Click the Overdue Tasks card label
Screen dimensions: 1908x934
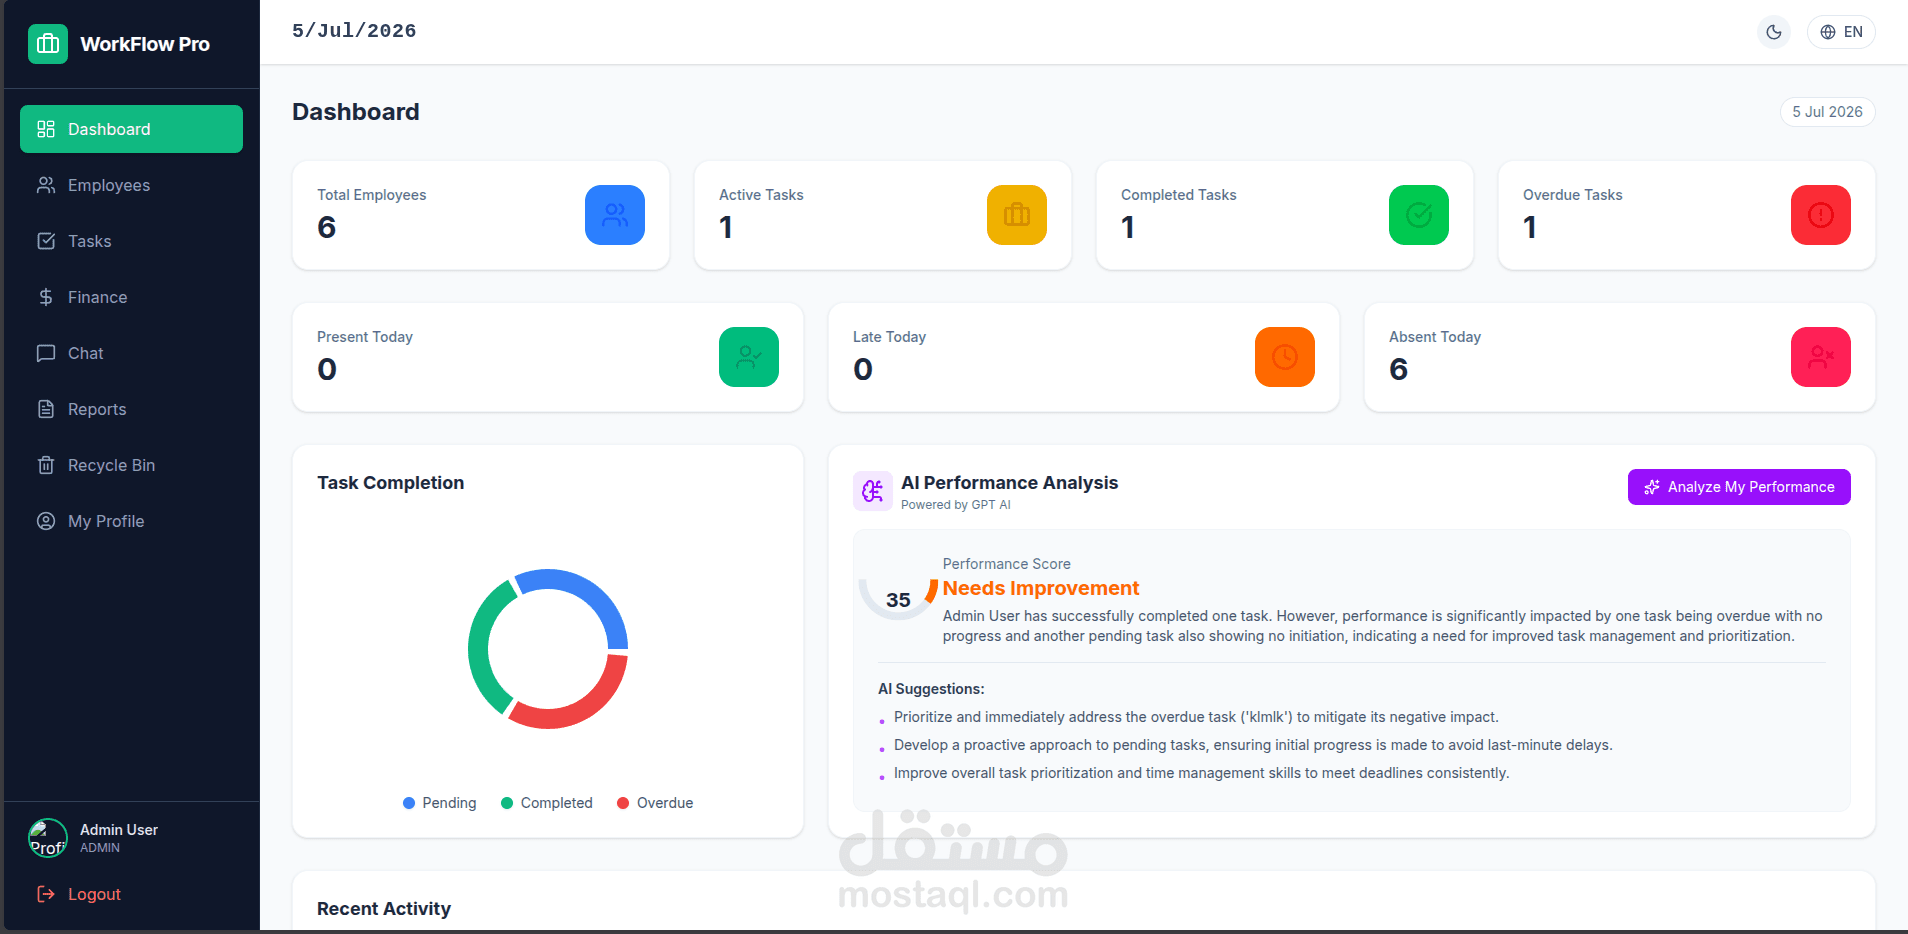click(x=1572, y=195)
